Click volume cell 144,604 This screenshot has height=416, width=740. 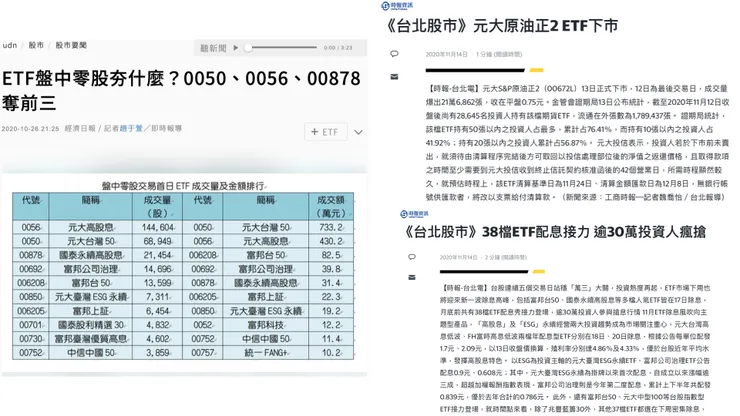pyautogui.click(x=158, y=227)
